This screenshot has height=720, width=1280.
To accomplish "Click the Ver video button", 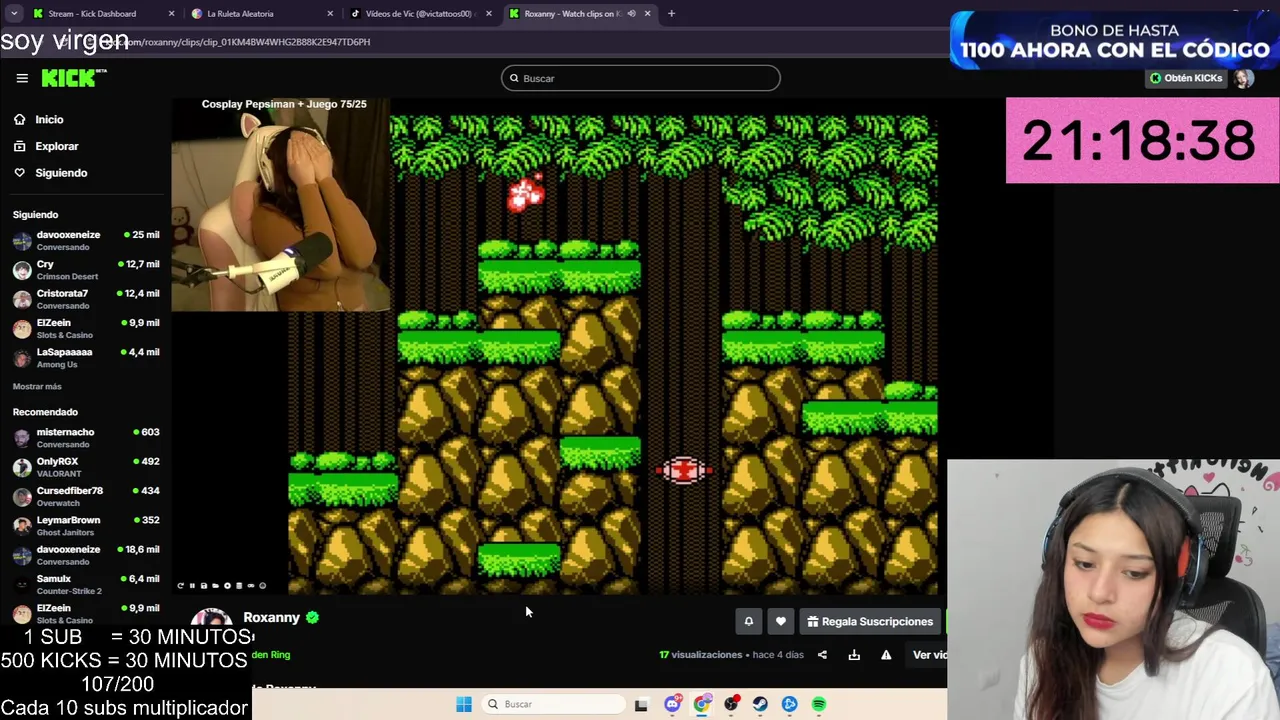I will coord(929,655).
